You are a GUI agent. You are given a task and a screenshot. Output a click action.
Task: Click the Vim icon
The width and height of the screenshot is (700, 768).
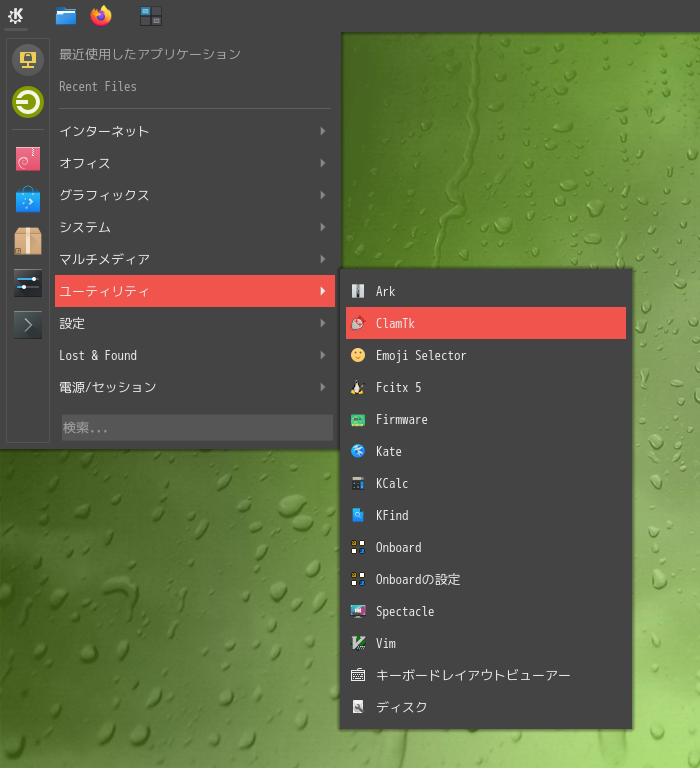tap(358, 643)
